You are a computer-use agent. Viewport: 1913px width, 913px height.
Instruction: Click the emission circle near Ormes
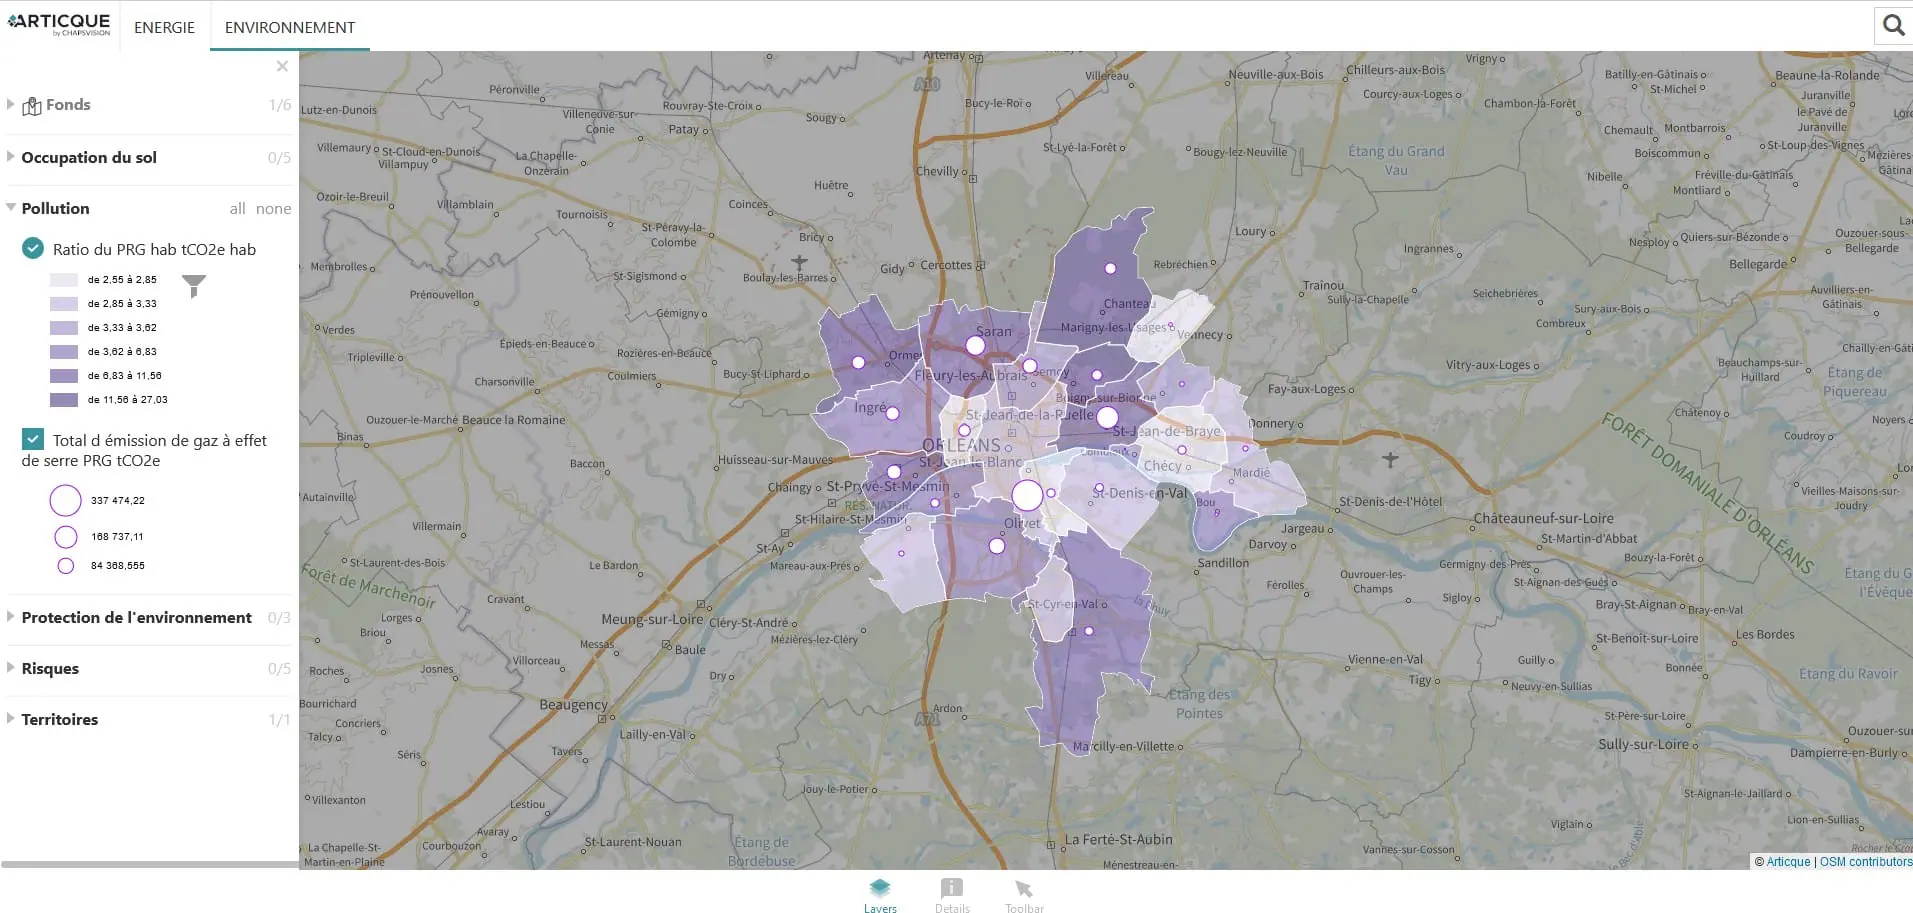point(858,362)
